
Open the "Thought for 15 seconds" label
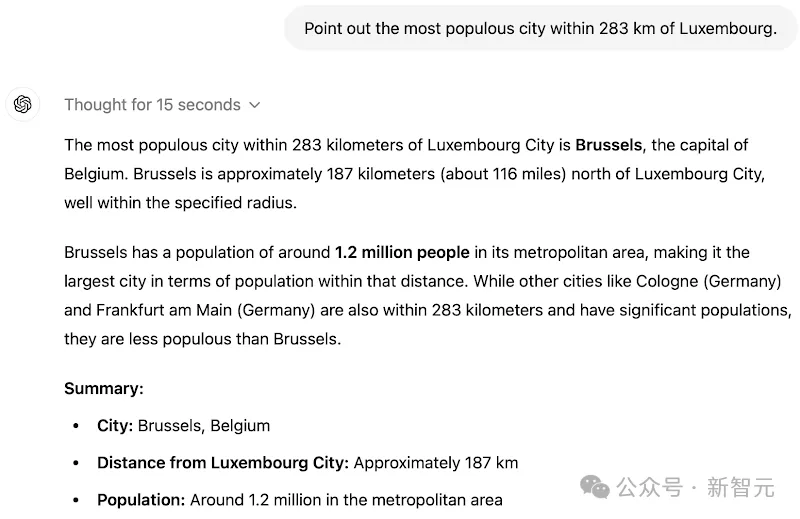point(152,105)
